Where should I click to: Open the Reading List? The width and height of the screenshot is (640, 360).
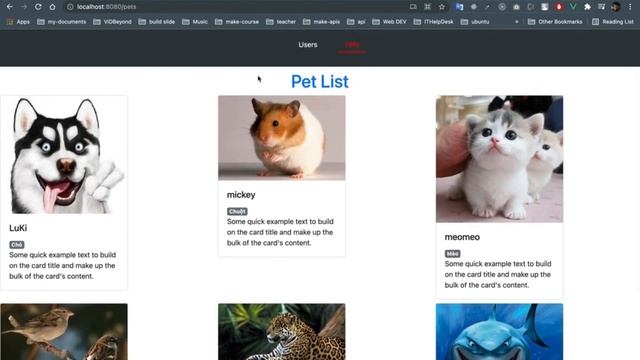pos(613,22)
